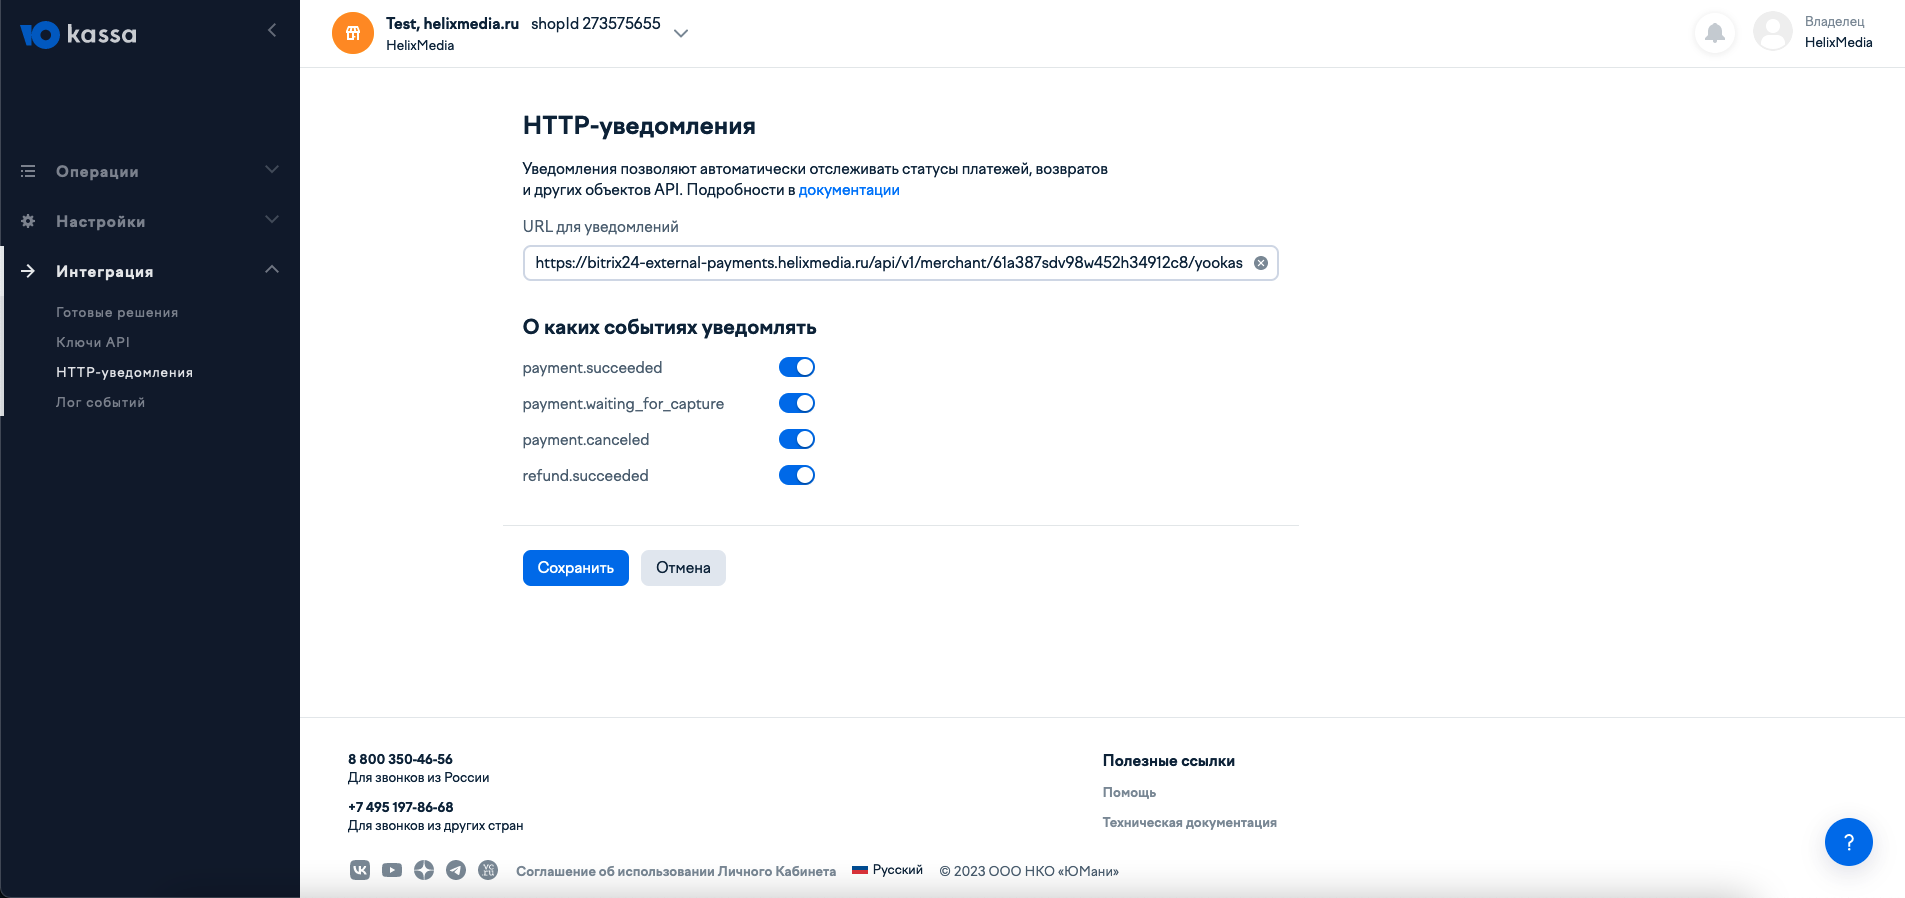Open the shop selector dropdown arrow
This screenshot has width=1905, height=898.
(x=681, y=33)
